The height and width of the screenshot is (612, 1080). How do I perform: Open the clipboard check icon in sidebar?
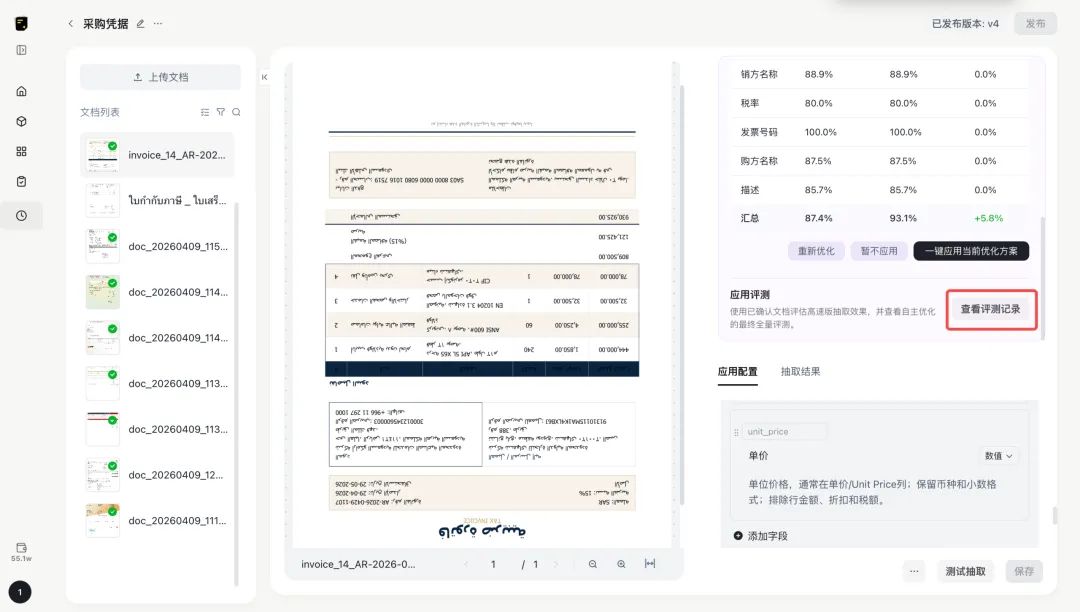click(21, 182)
